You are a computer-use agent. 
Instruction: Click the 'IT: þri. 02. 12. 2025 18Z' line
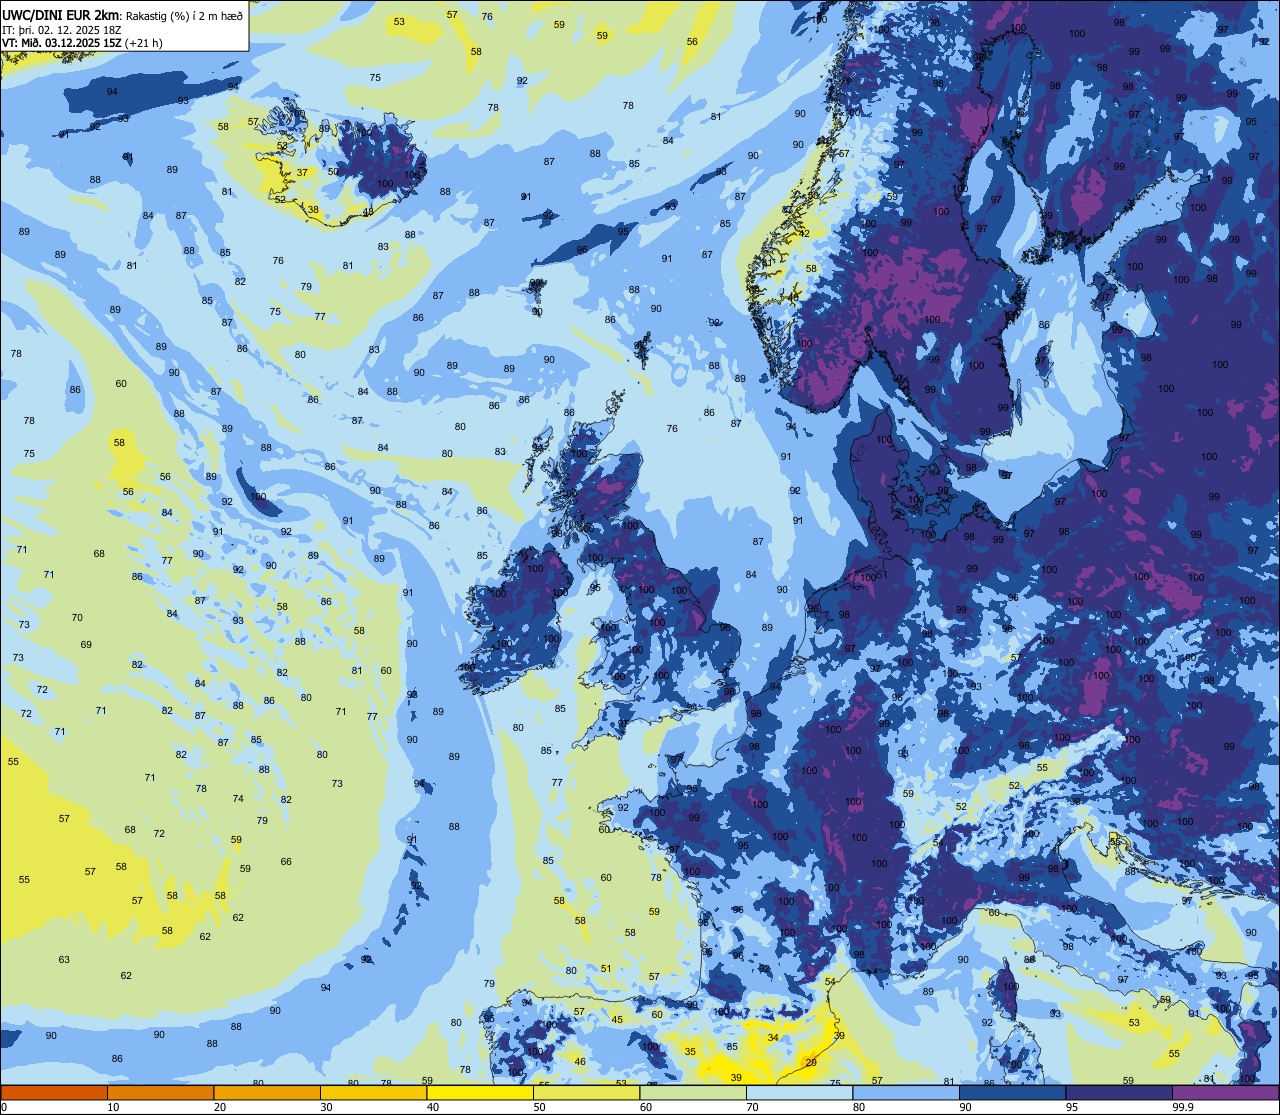61,29
